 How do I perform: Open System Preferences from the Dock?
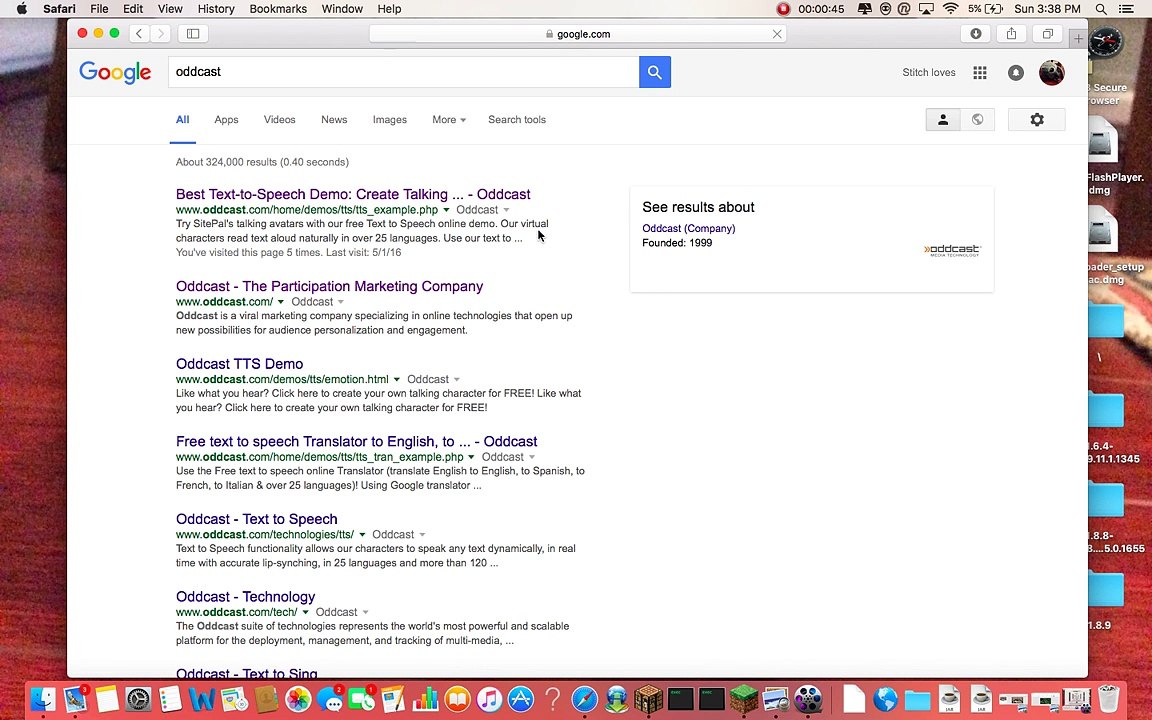138,699
